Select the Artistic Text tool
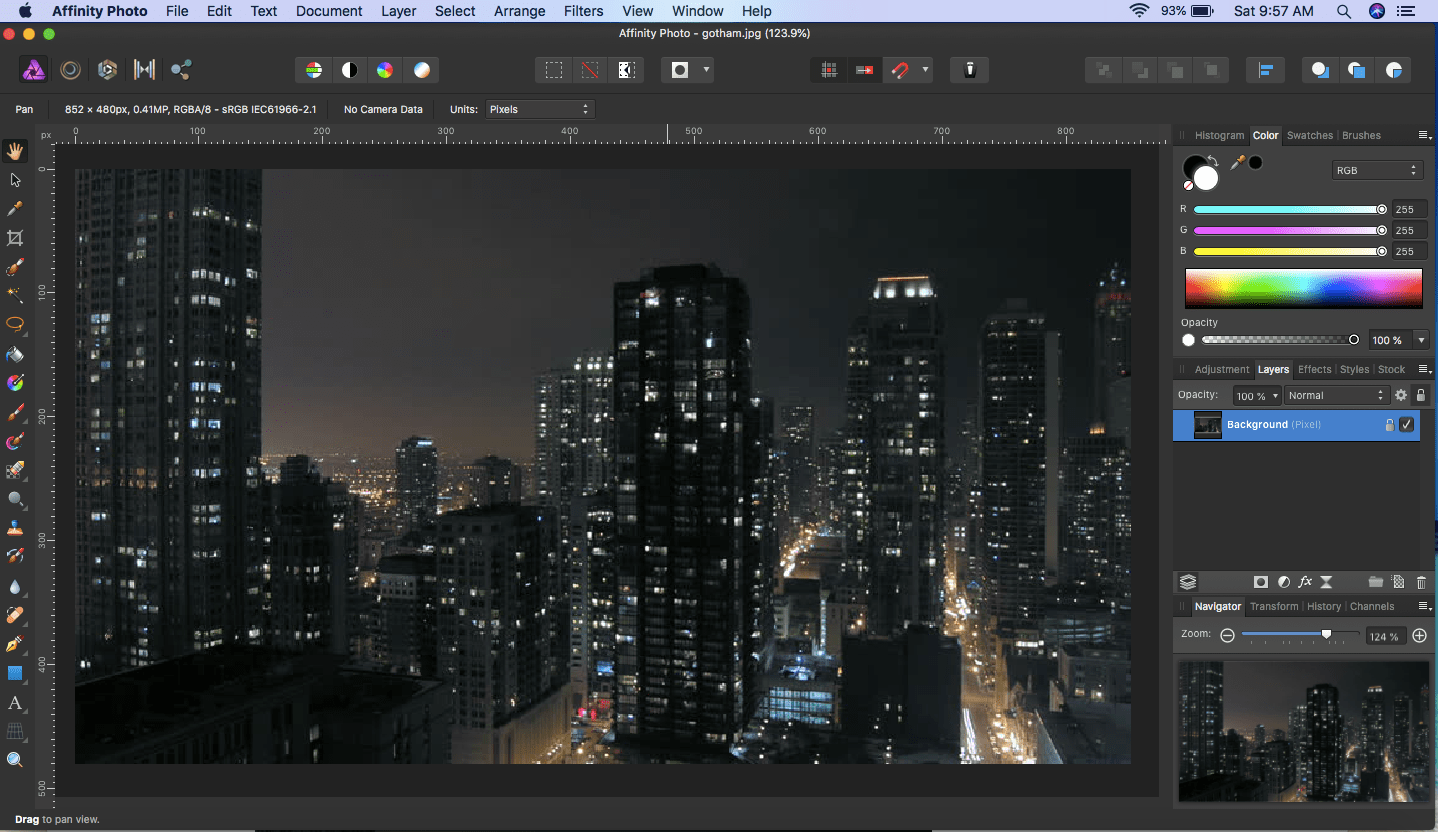Image resolution: width=1438 pixels, height=832 pixels. click(15, 703)
